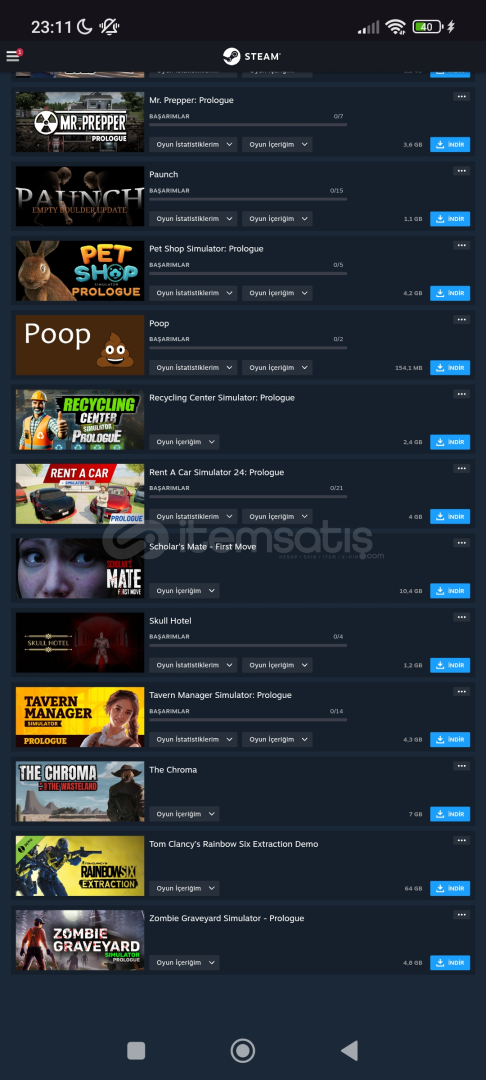Expand Oyun İçeriğim dropdown for Scholar's Mate
This screenshot has width=486, height=1080.
tap(184, 591)
